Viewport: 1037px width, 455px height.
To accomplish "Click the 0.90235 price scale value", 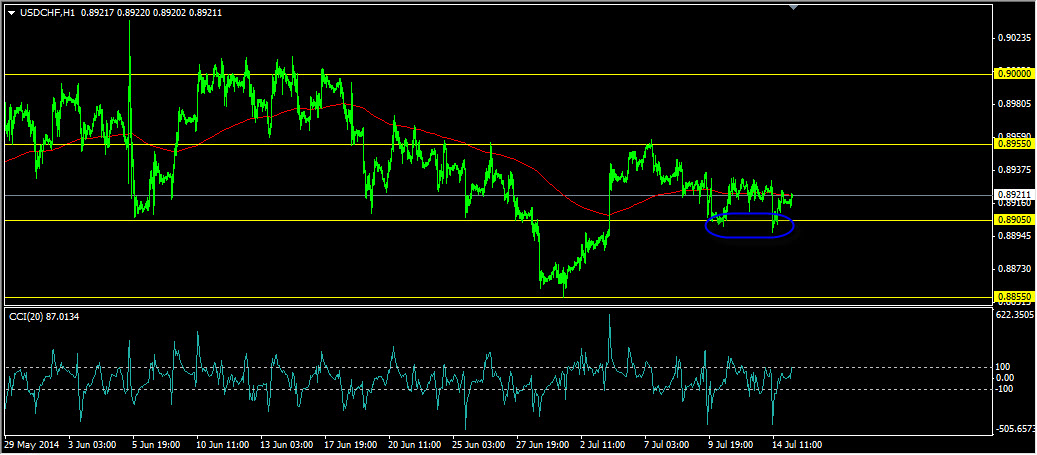I will coord(1014,38).
